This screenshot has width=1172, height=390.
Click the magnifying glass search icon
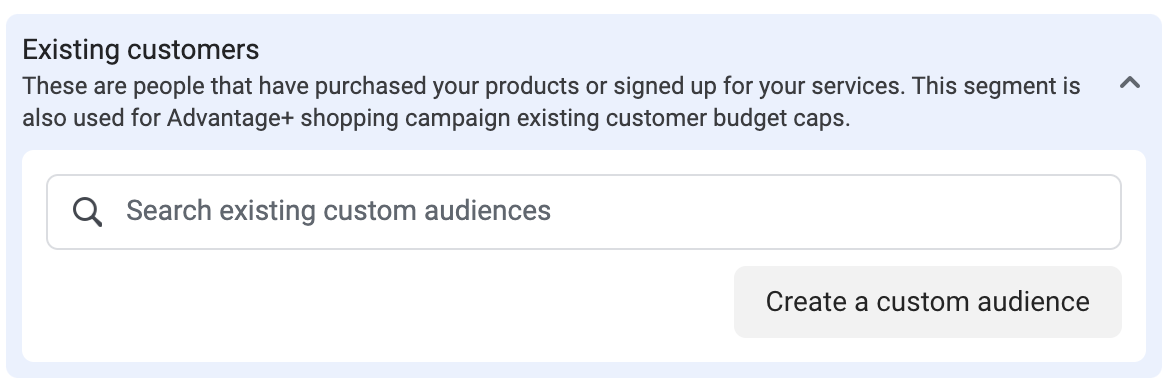[x=87, y=212]
